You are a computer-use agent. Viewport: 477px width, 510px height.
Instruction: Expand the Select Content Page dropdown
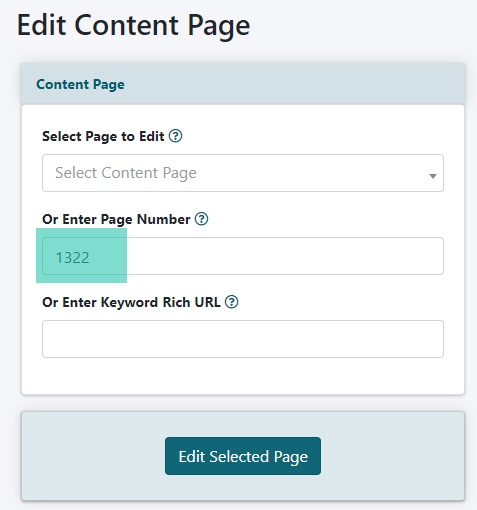pos(243,173)
